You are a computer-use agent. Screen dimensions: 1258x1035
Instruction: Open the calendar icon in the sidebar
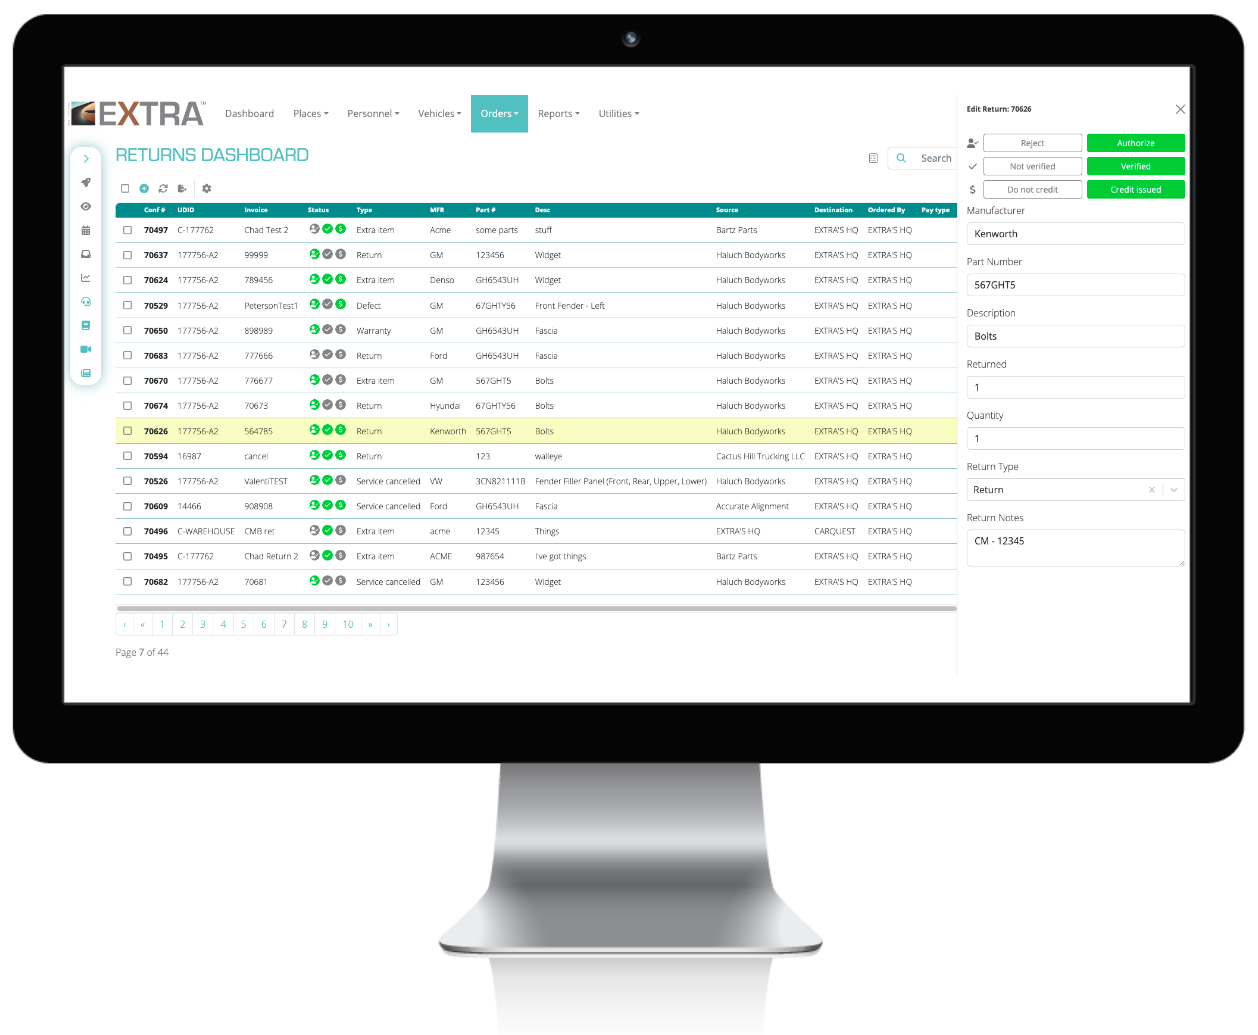(86, 230)
